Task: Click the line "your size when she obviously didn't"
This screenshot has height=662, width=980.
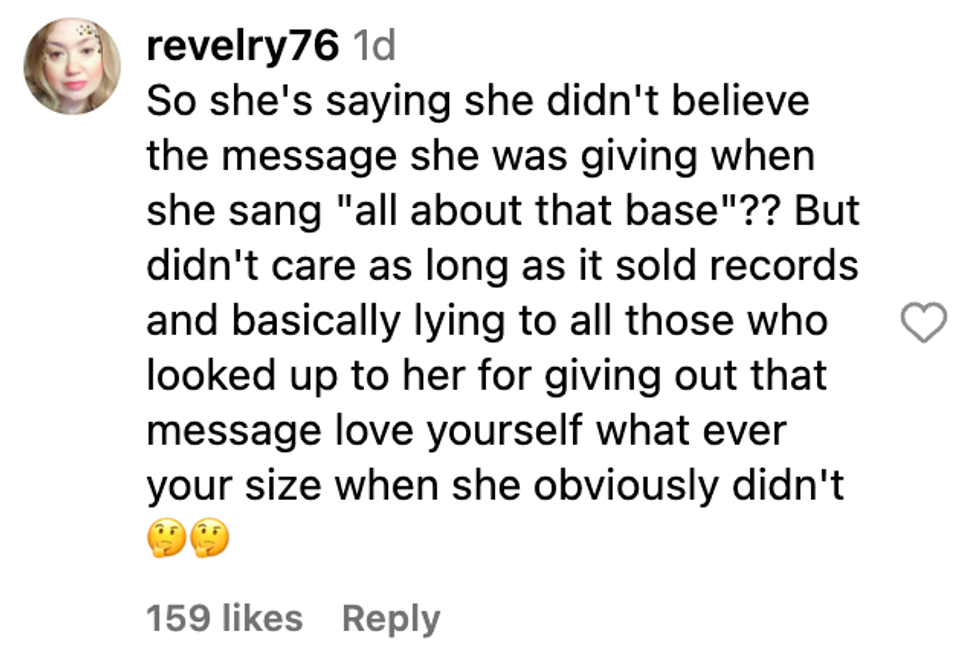Action: 495,486
